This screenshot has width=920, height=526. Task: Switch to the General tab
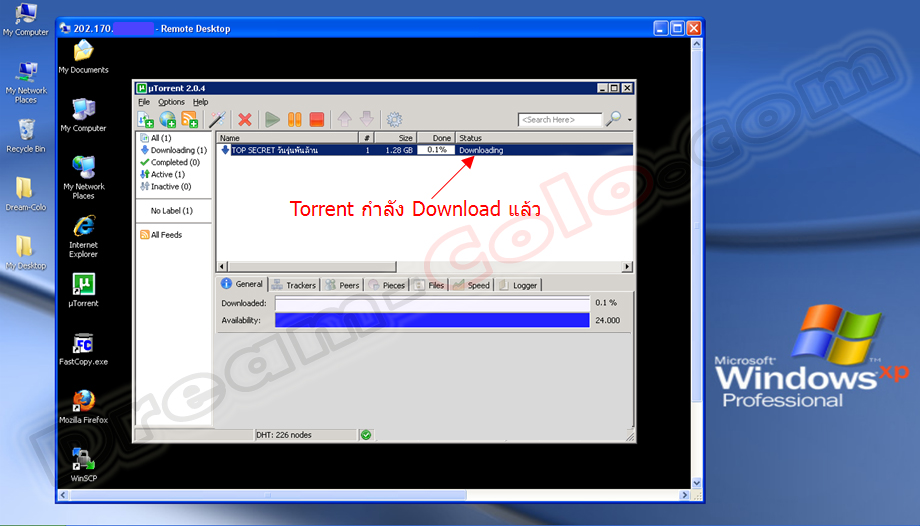(x=242, y=284)
